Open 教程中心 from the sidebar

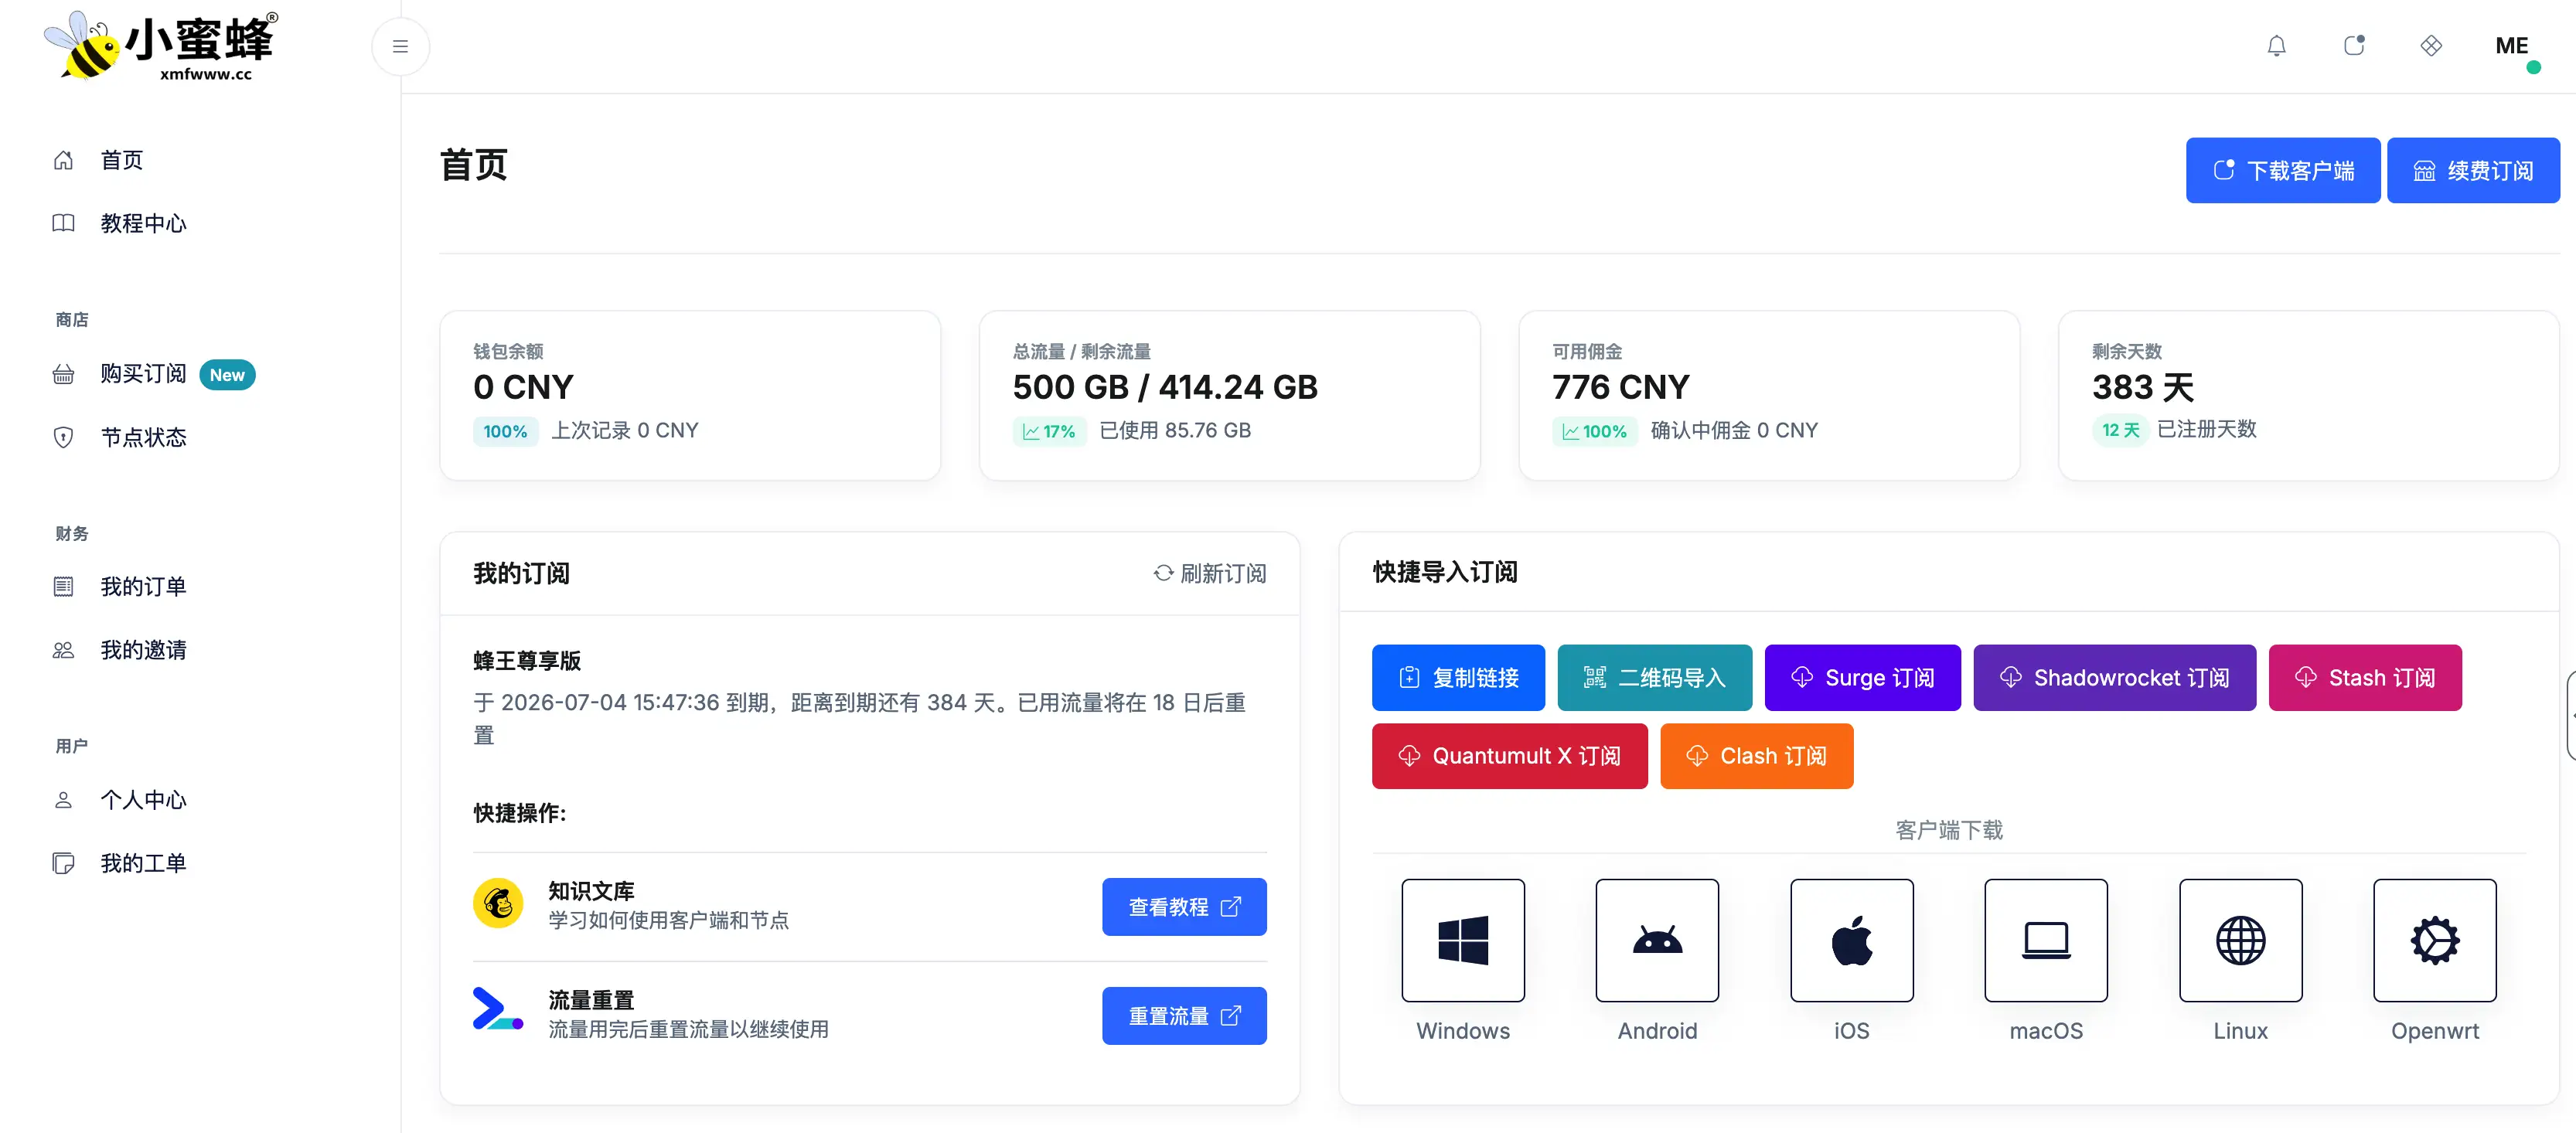tap(143, 224)
